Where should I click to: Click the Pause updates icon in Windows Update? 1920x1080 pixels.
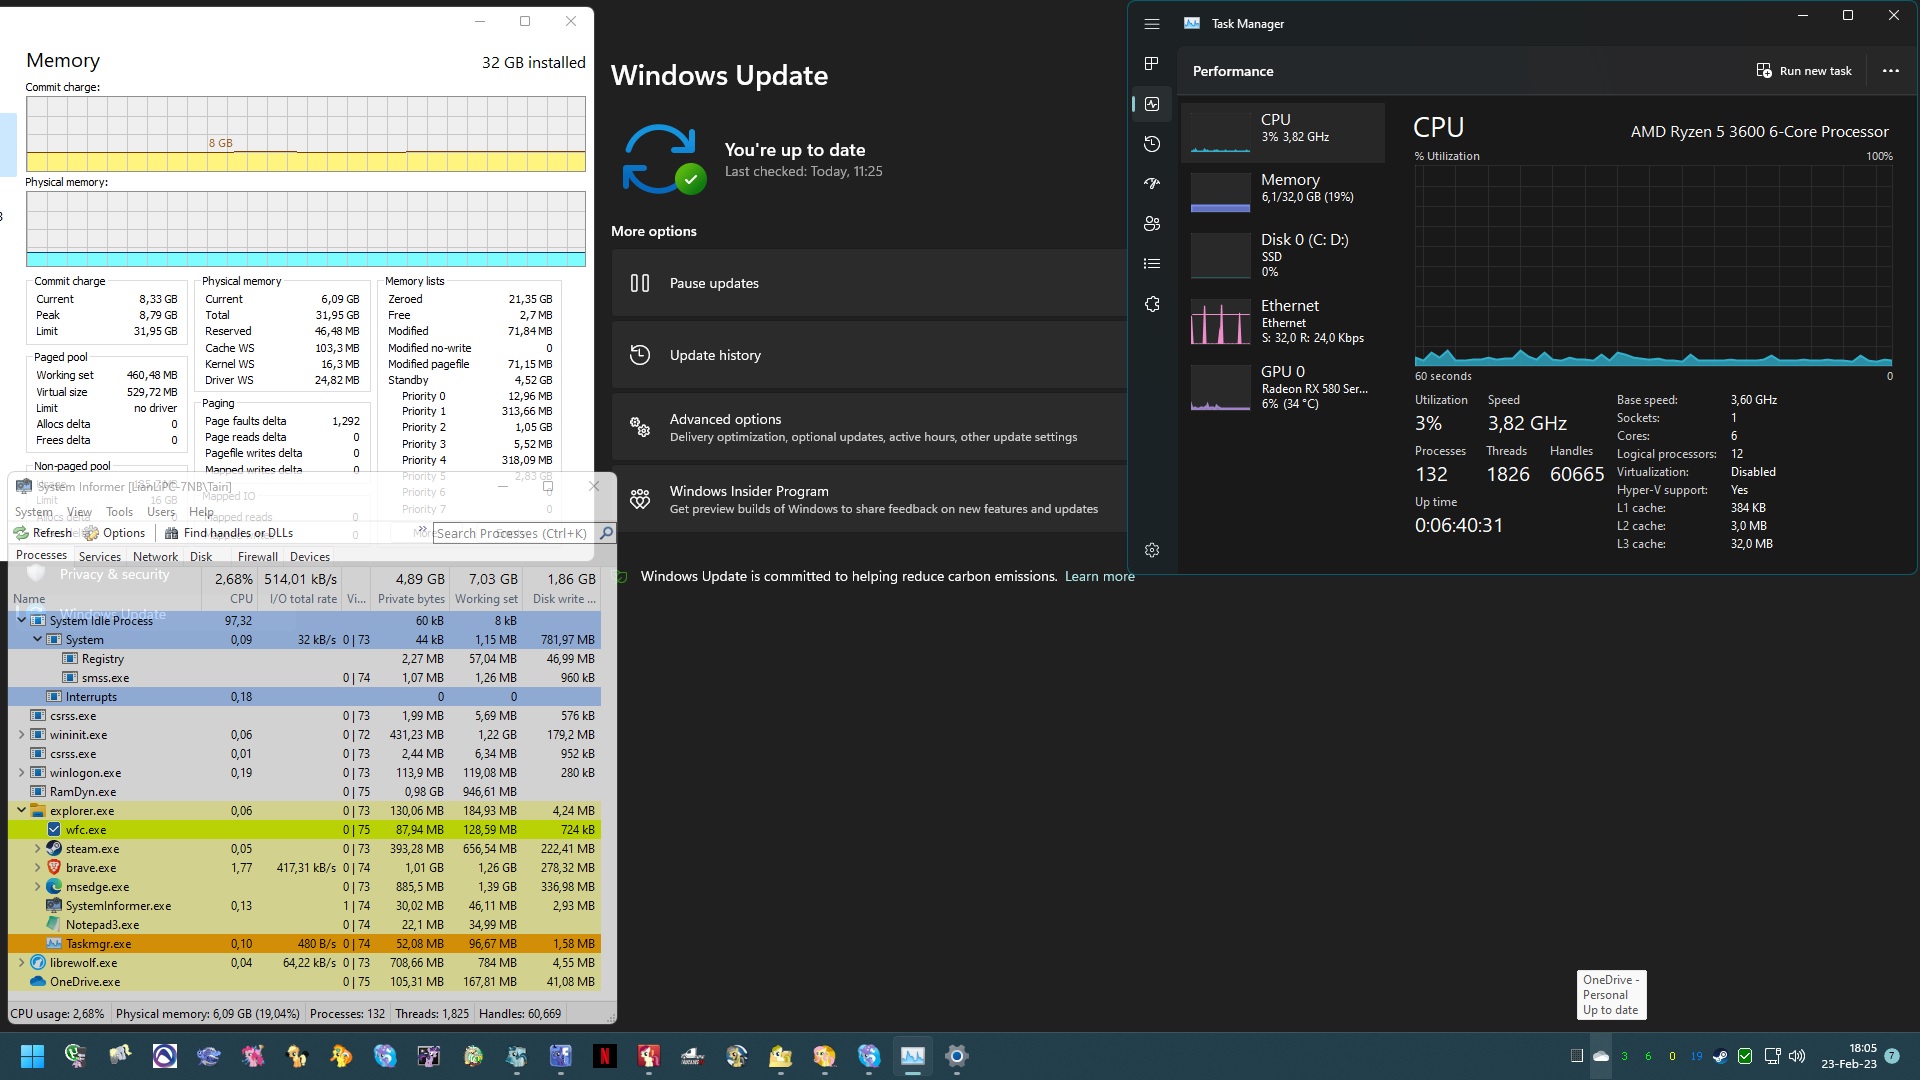(640, 282)
